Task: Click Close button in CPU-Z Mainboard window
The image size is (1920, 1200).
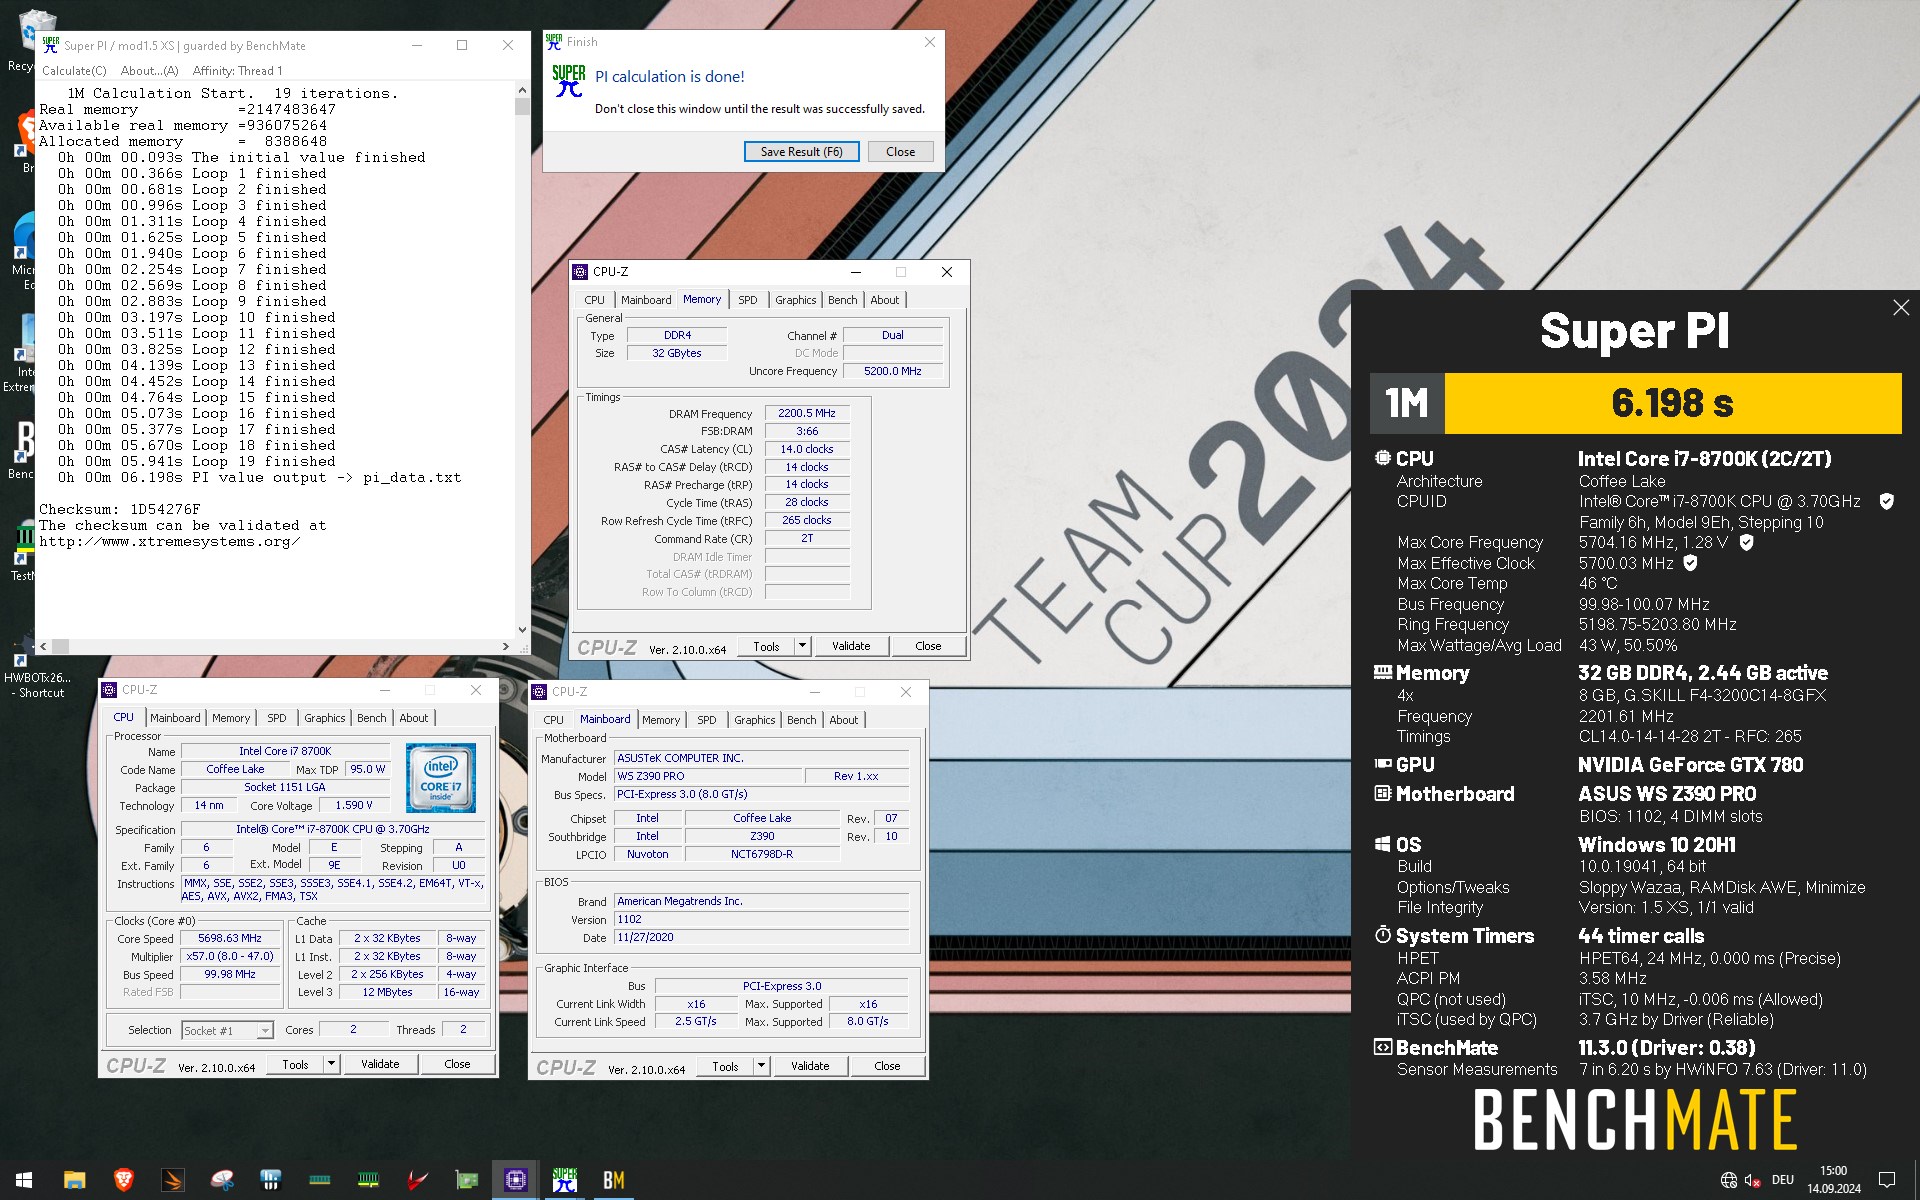Action: tap(887, 1066)
